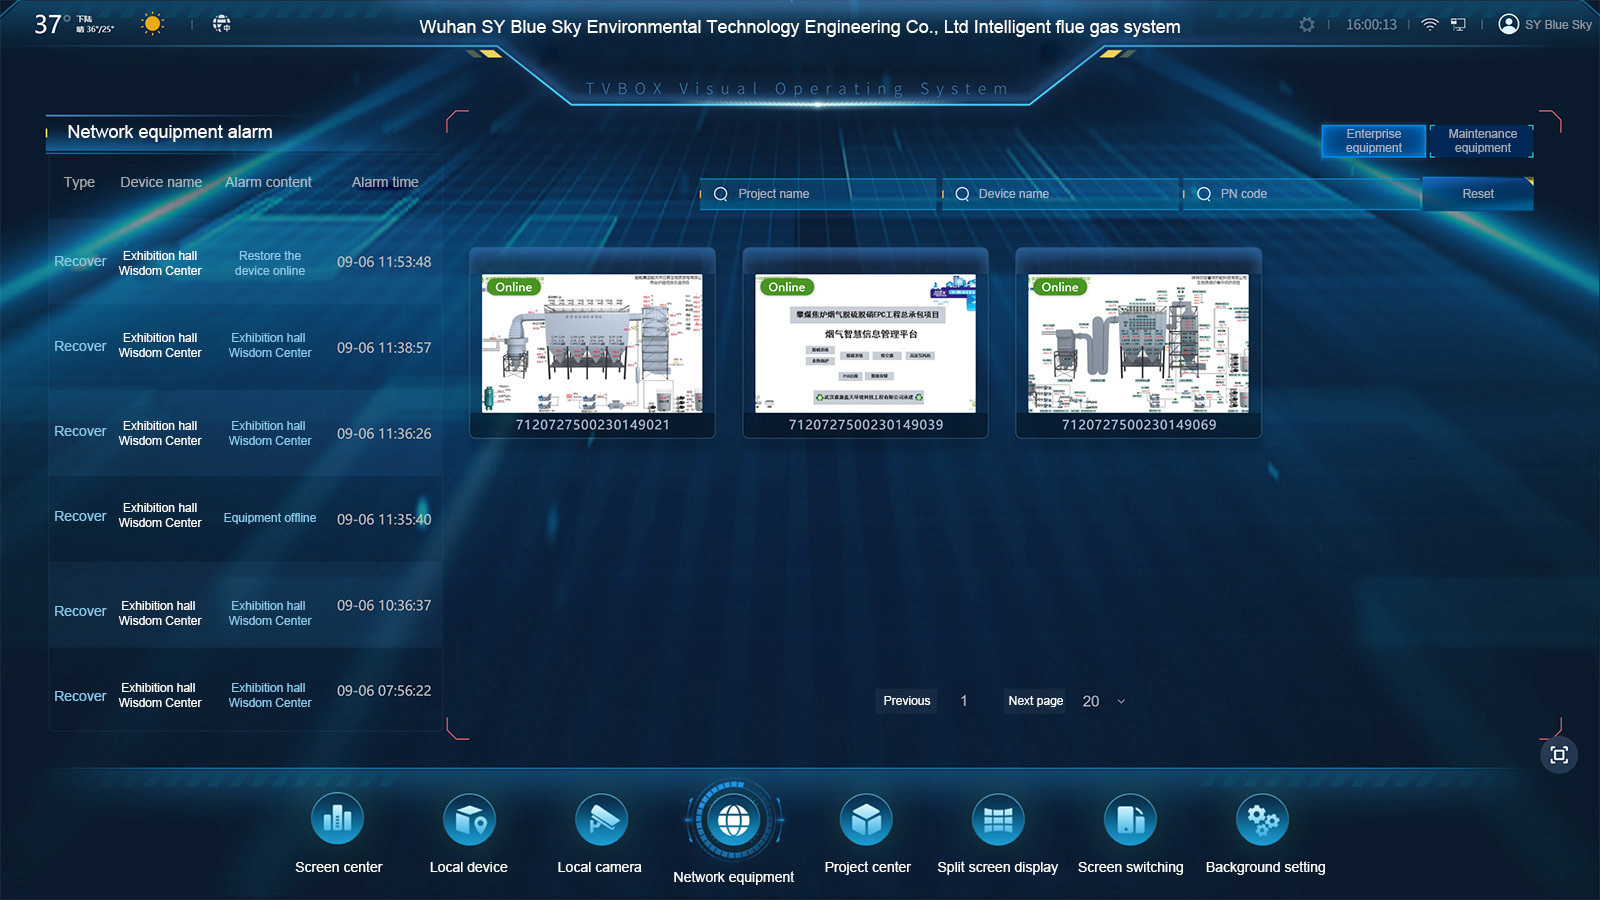The height and width of the screenshot is (900, 1600).
Task: Click the fullscreen icon at the panel corner
Action: click(1559, 755)
